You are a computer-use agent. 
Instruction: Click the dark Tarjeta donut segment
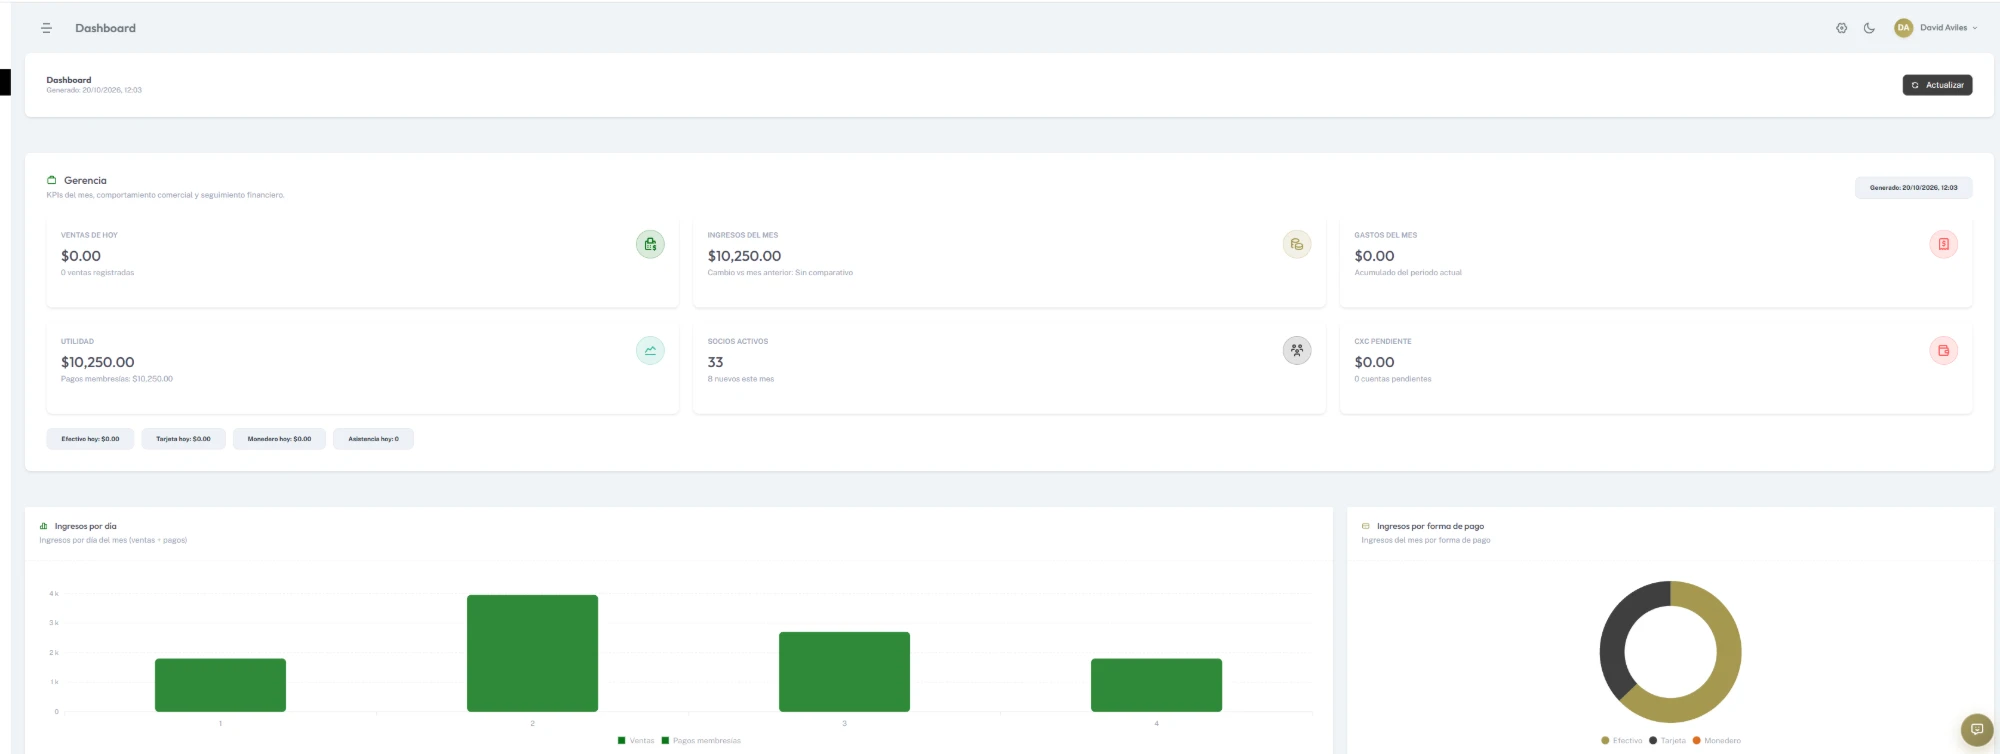(x=1615, y=640)
